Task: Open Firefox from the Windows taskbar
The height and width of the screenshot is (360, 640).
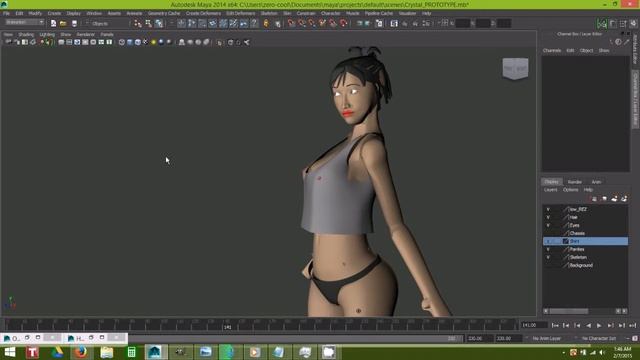Action: pyautogui.click(x=81, y=352)
